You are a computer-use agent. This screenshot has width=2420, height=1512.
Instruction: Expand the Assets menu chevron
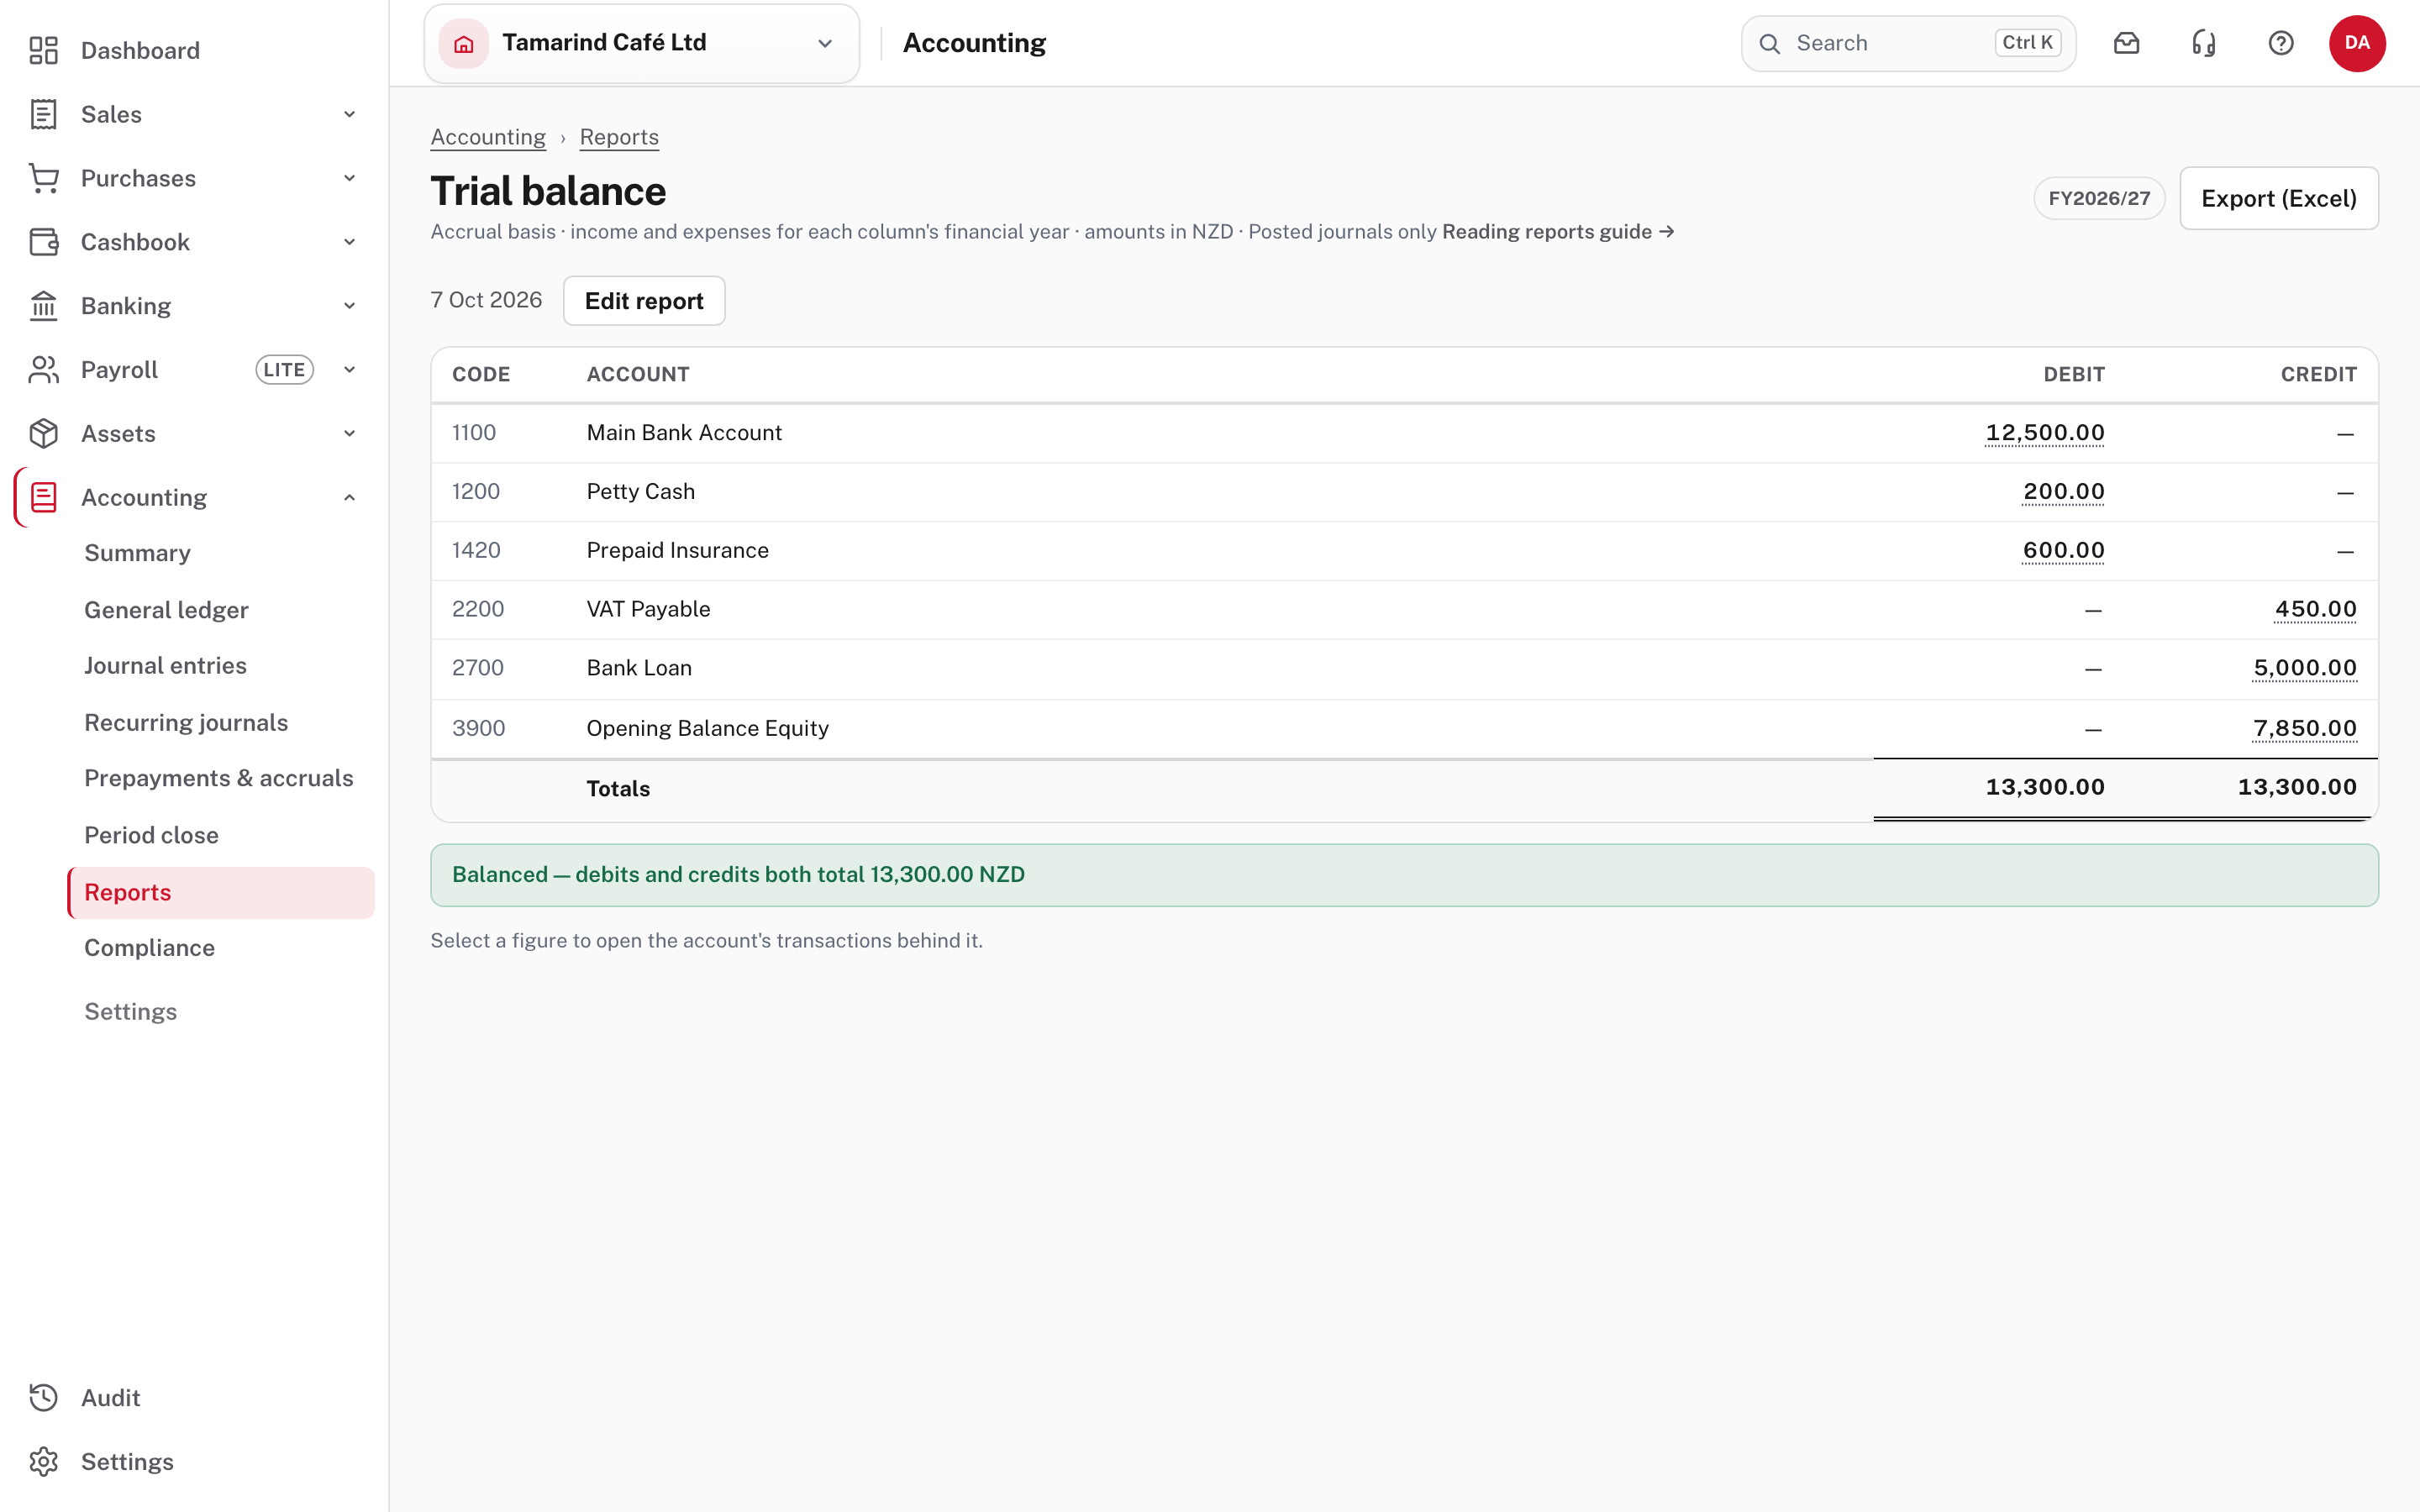[x=349, y=433]
